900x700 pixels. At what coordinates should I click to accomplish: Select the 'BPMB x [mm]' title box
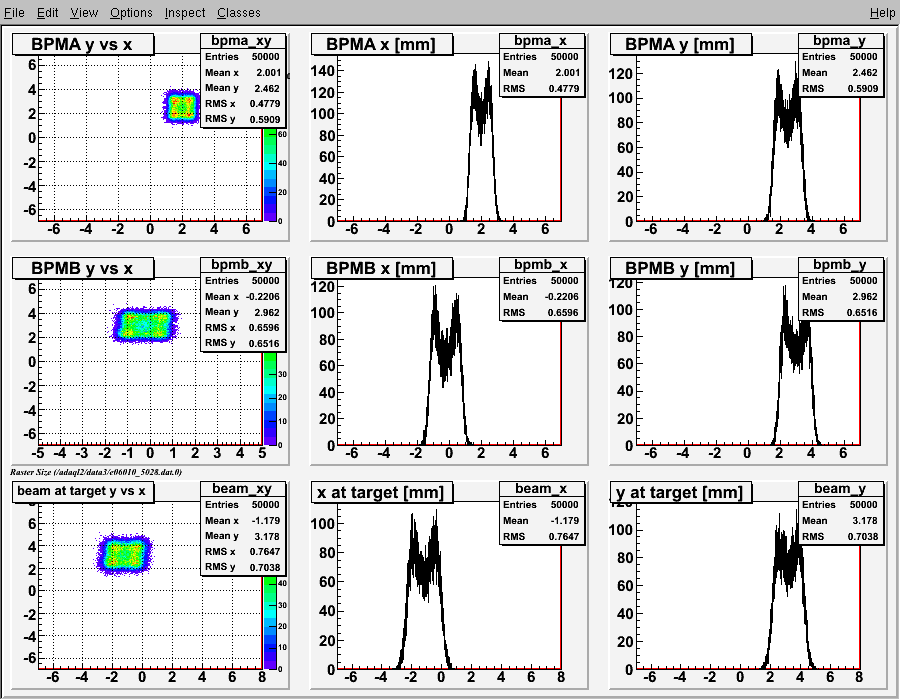[382, 268]
